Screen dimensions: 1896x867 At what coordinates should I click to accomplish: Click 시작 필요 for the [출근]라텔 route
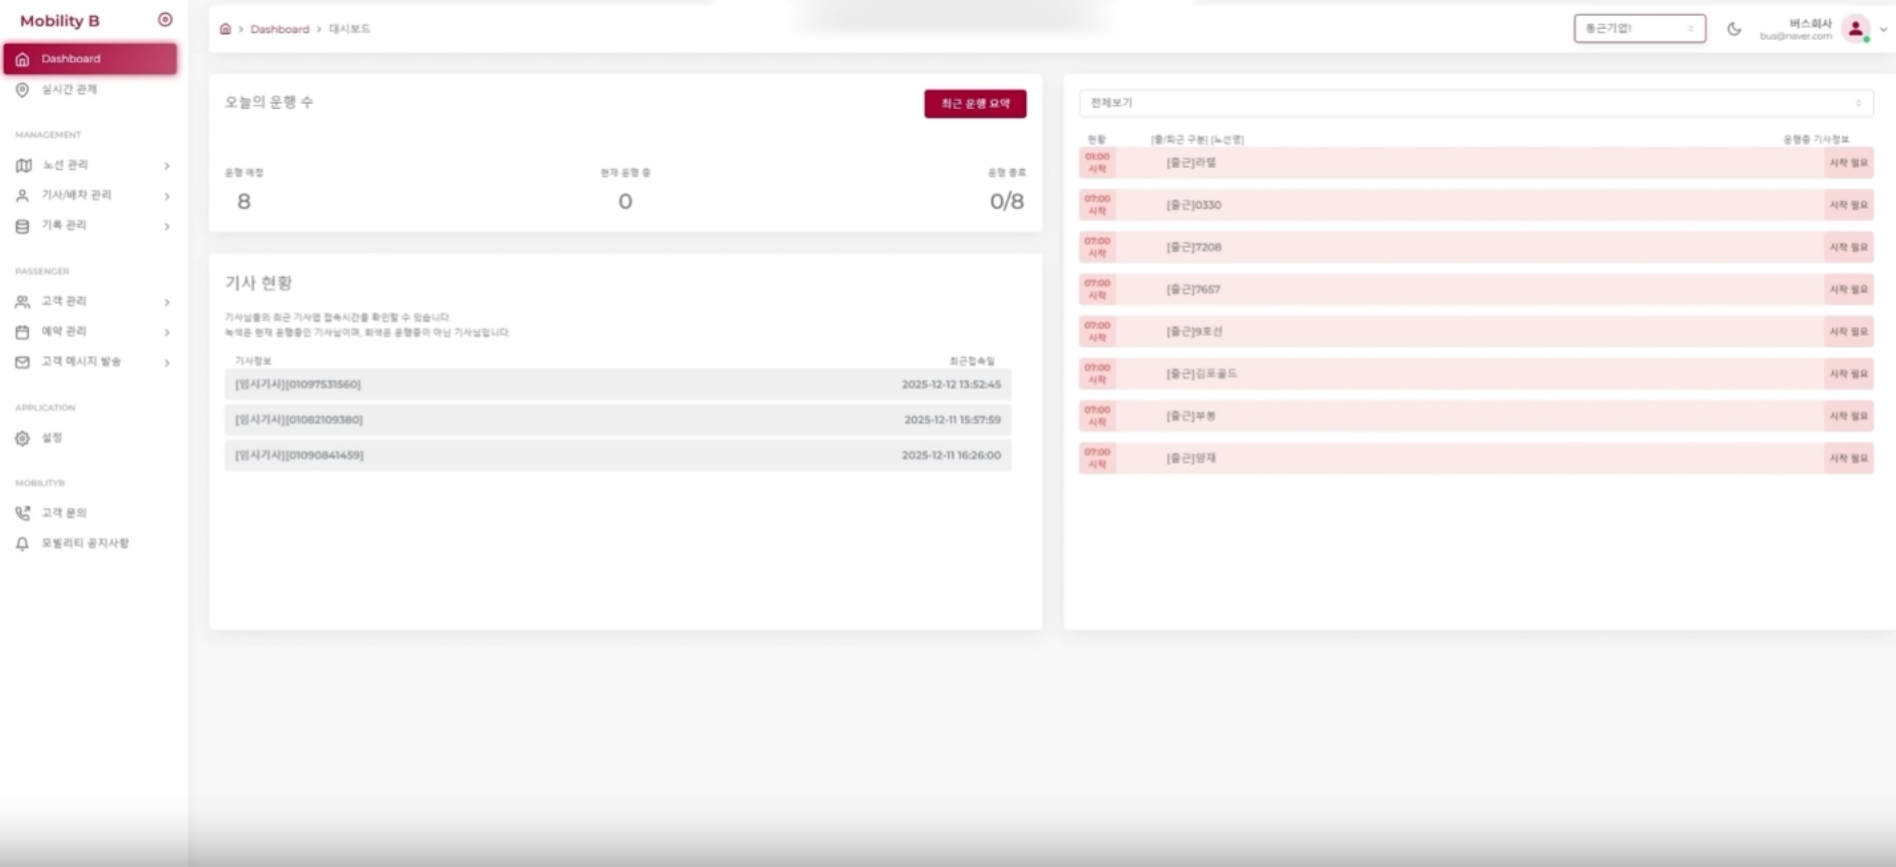(1848, 163)
